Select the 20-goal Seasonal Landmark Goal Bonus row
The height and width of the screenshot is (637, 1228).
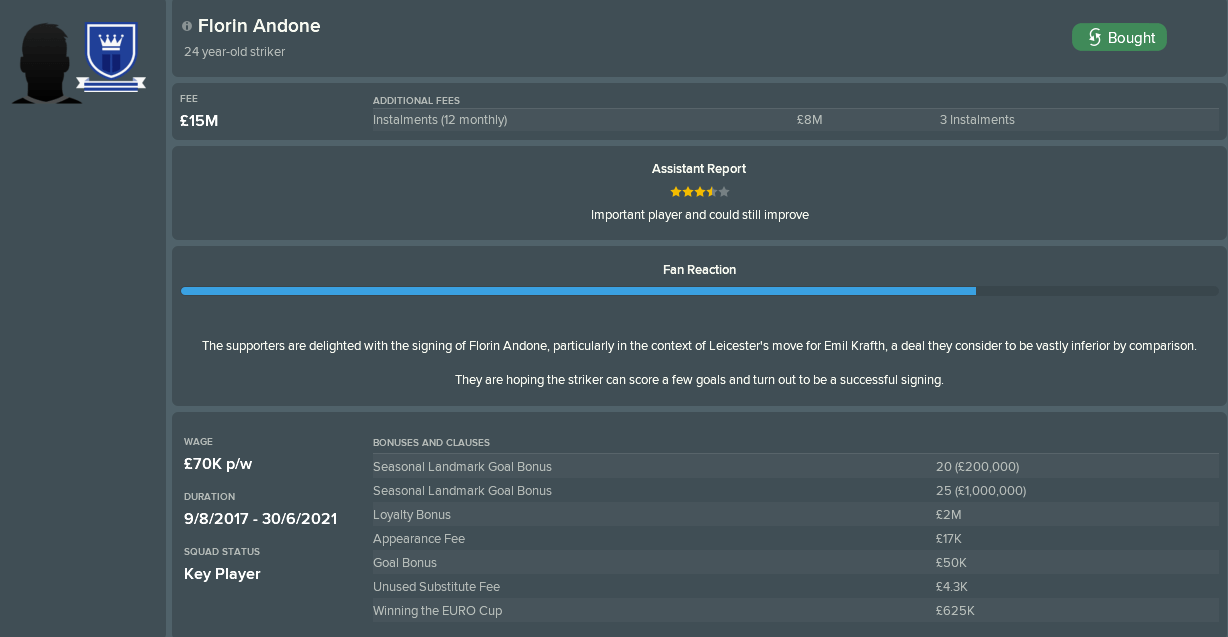(x=796, y=467)
